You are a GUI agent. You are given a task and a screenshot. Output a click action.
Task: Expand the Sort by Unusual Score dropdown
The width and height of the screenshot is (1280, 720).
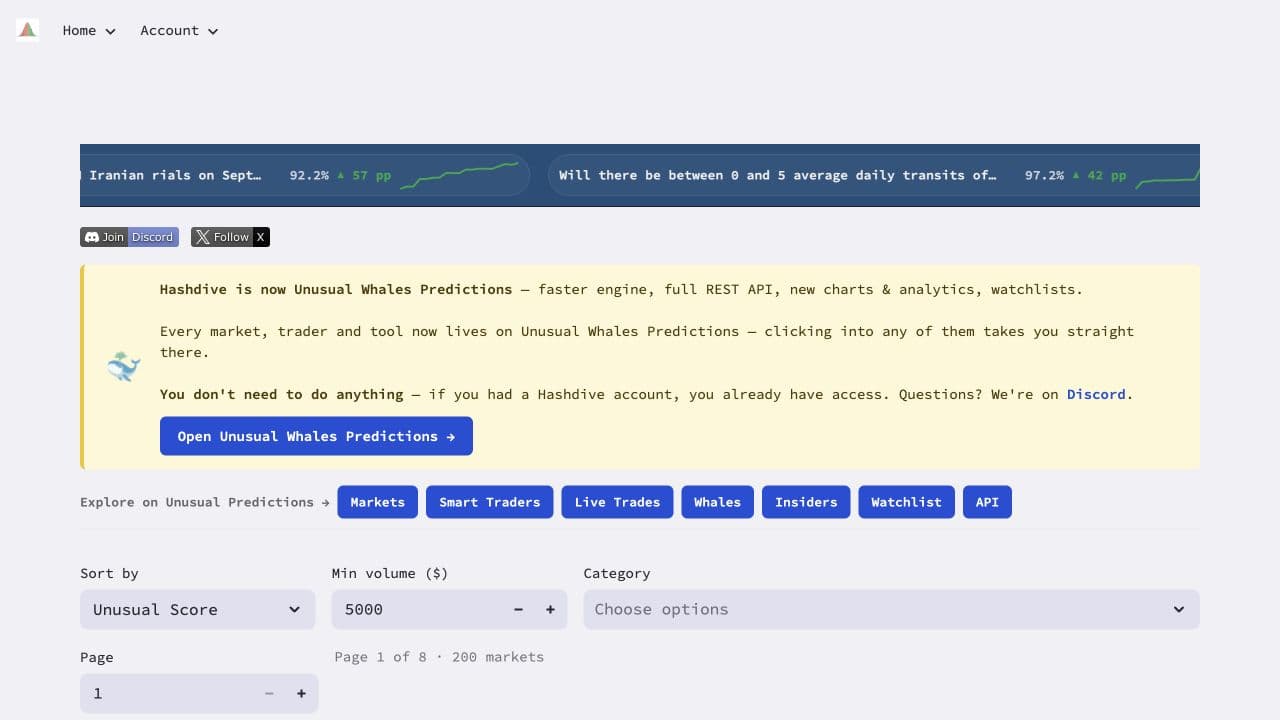click(197, 609)
